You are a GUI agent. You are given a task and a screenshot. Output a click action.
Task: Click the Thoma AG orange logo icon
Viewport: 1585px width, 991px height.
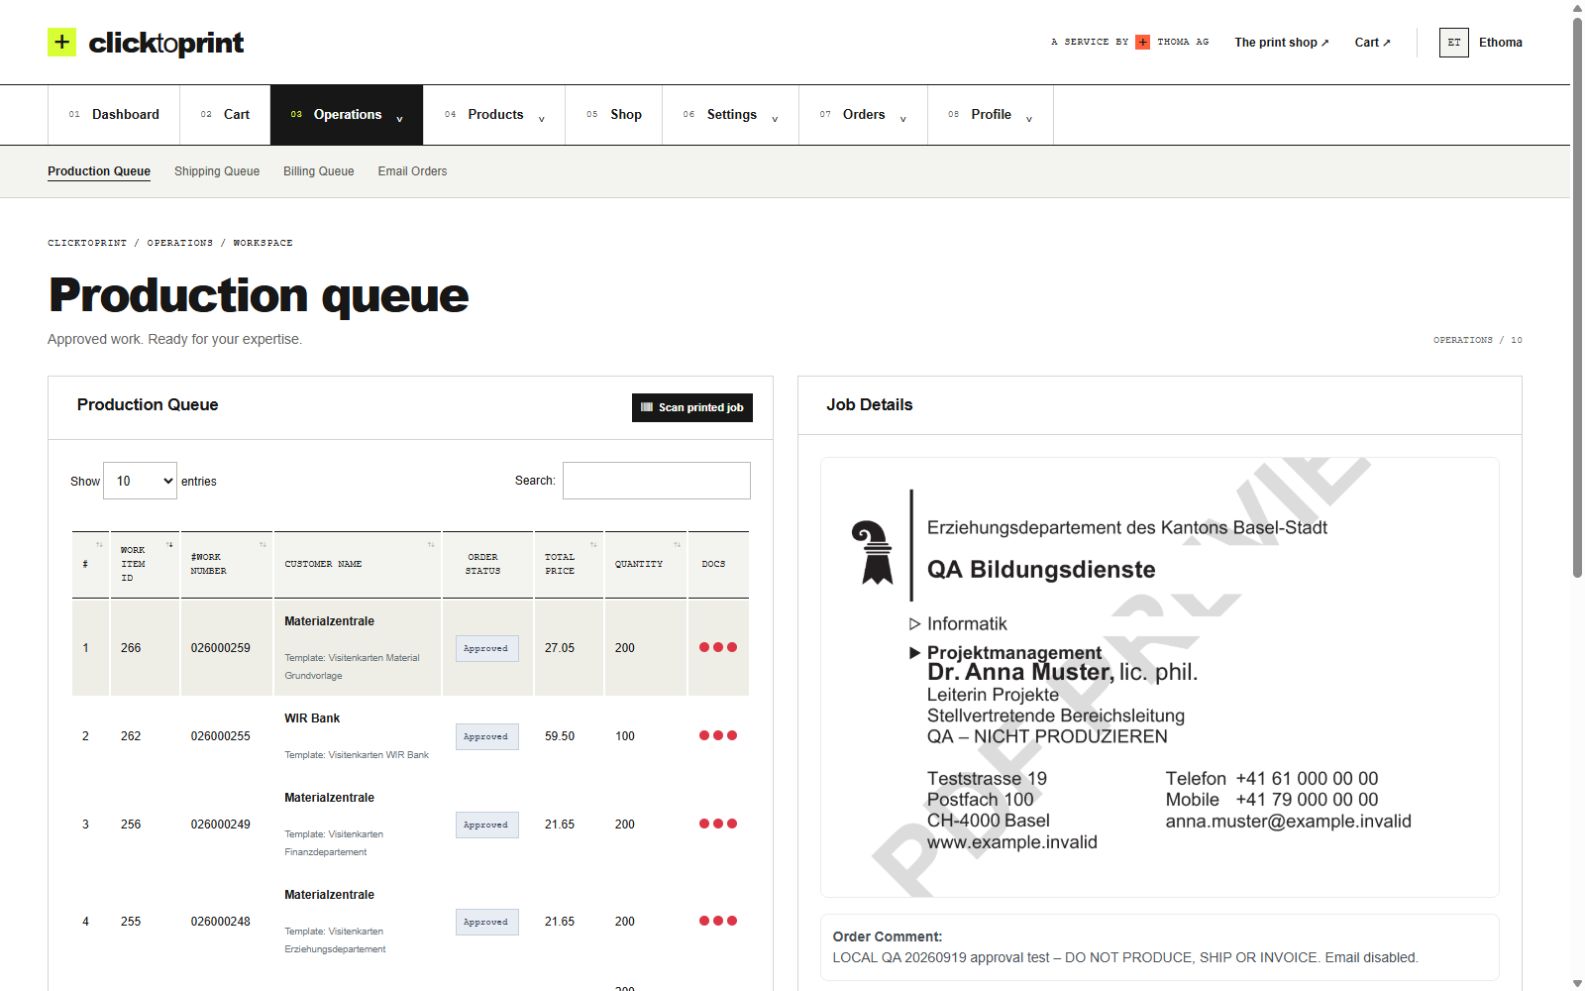point(1142,42)
